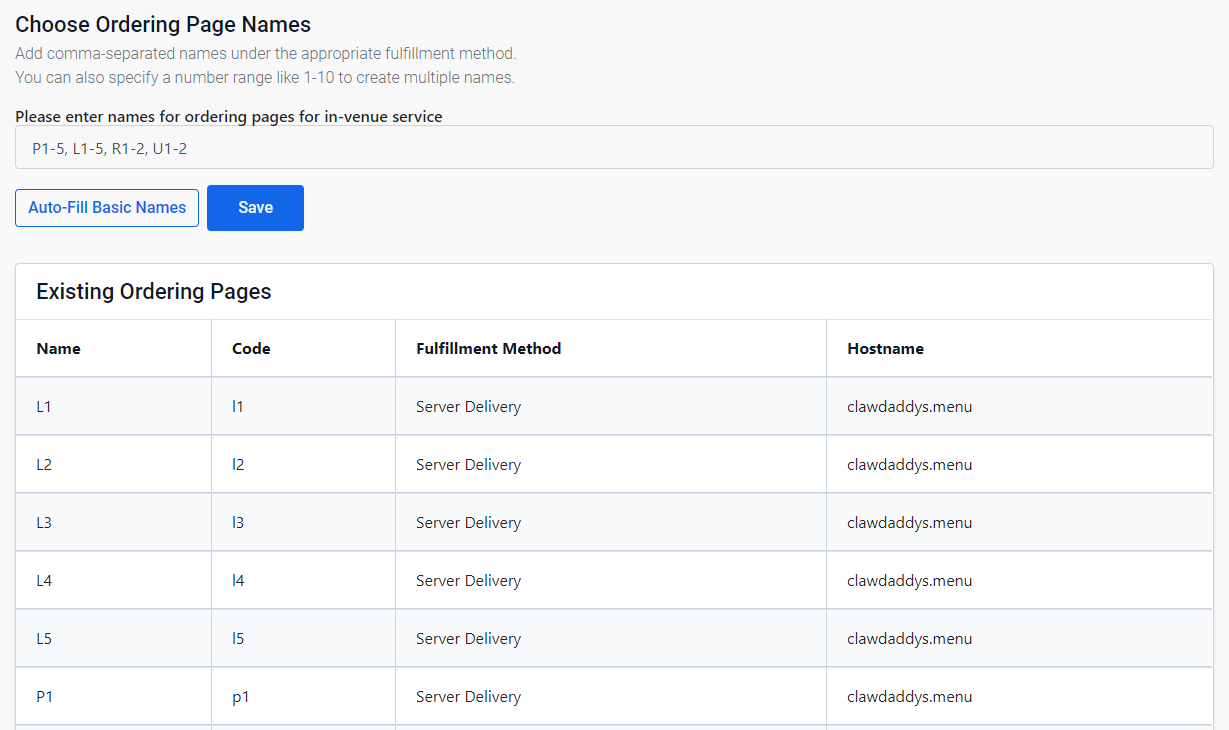Click the Fulfillment Method column header

489,348
